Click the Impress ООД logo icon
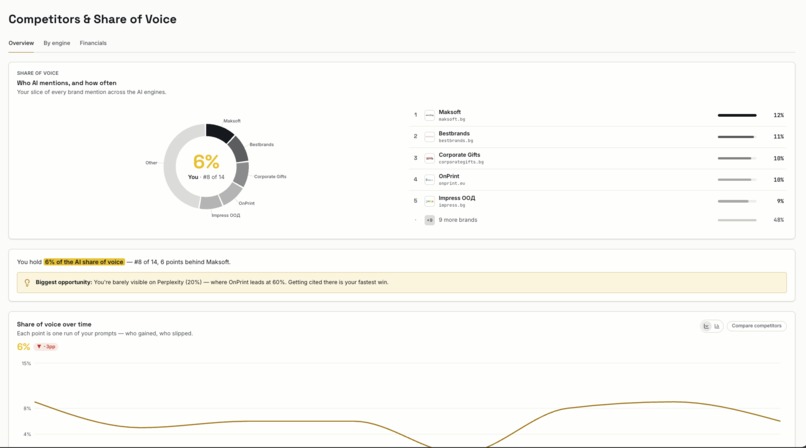The height and width of the screenshot is (448, 806). pyautogui.click(x=429, y=201)
